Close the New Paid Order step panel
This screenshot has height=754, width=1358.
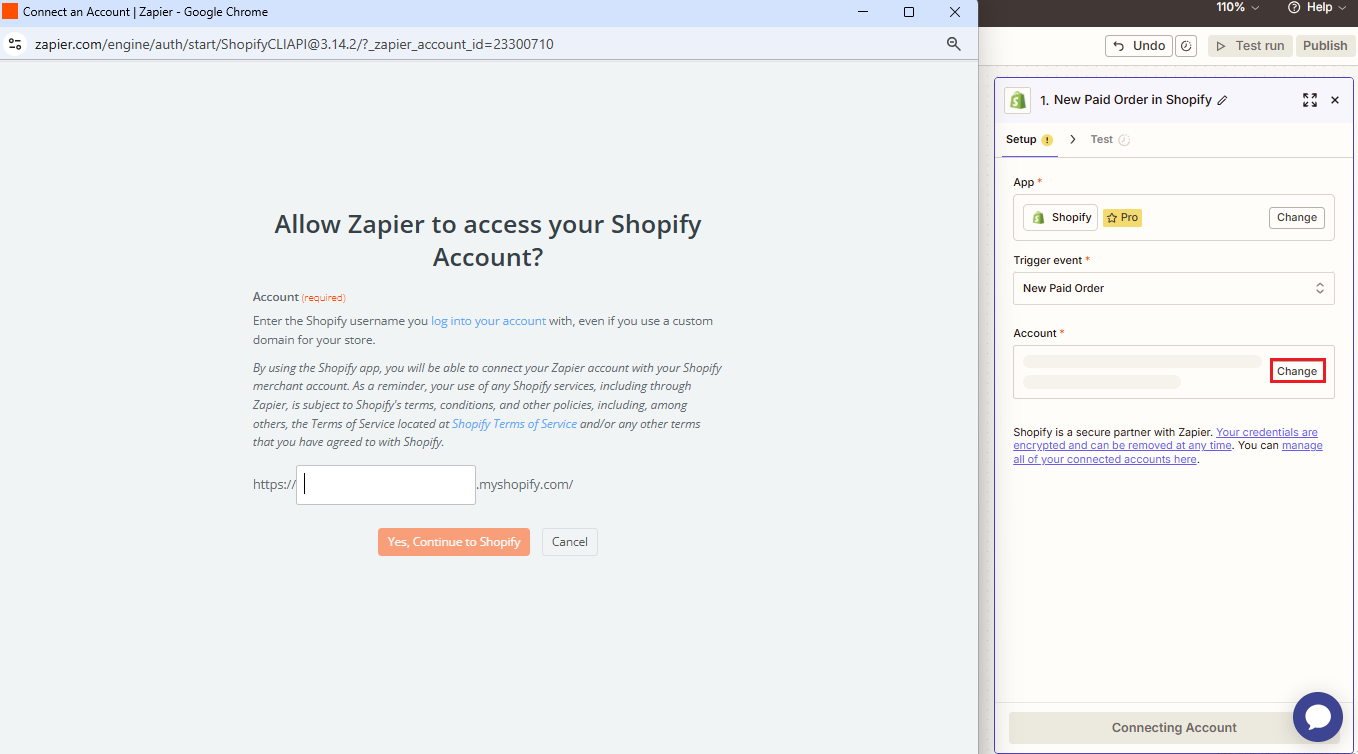pos(1335,100)
